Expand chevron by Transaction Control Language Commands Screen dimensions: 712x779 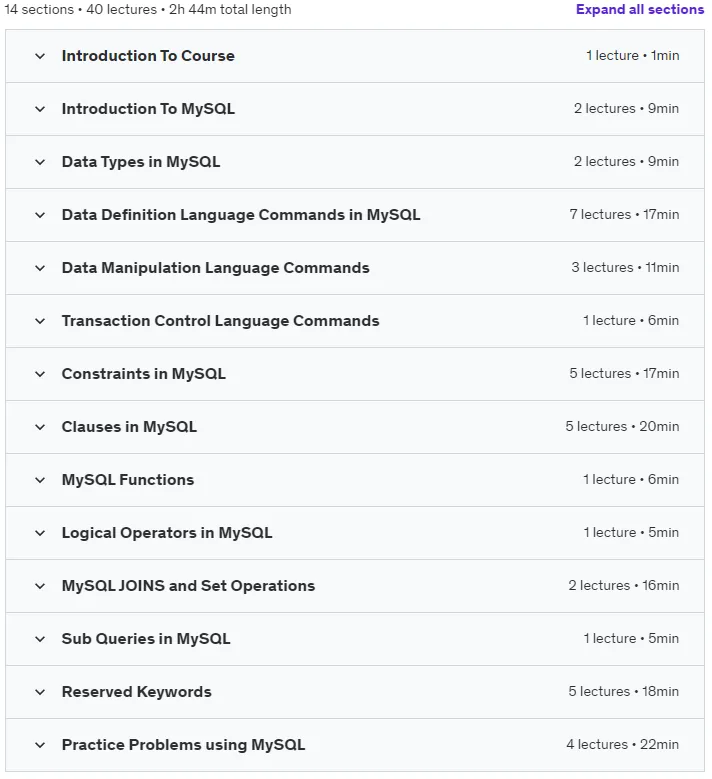coord(40,321)
